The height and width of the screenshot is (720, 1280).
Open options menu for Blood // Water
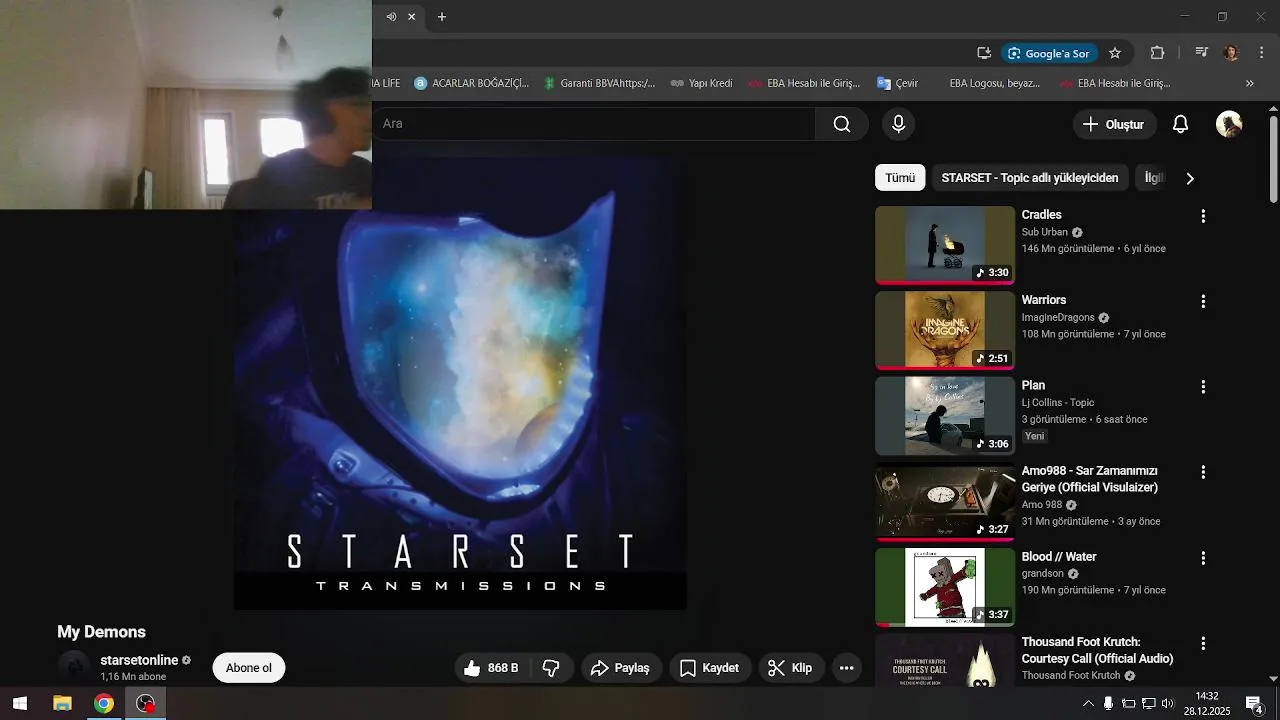tap(1203, 558)
